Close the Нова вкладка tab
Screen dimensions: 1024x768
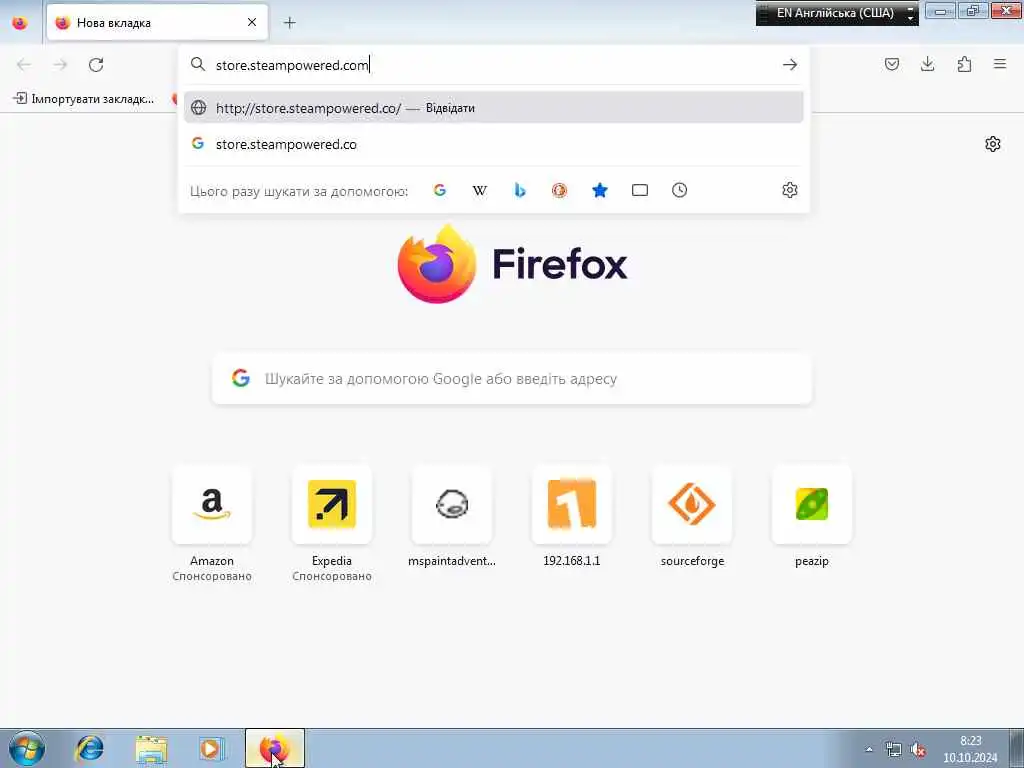252,22
